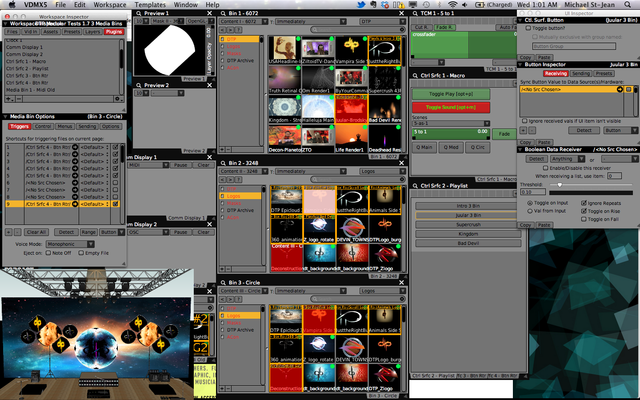Click the source arrow icon in trigger row 6

coord(75,182)
